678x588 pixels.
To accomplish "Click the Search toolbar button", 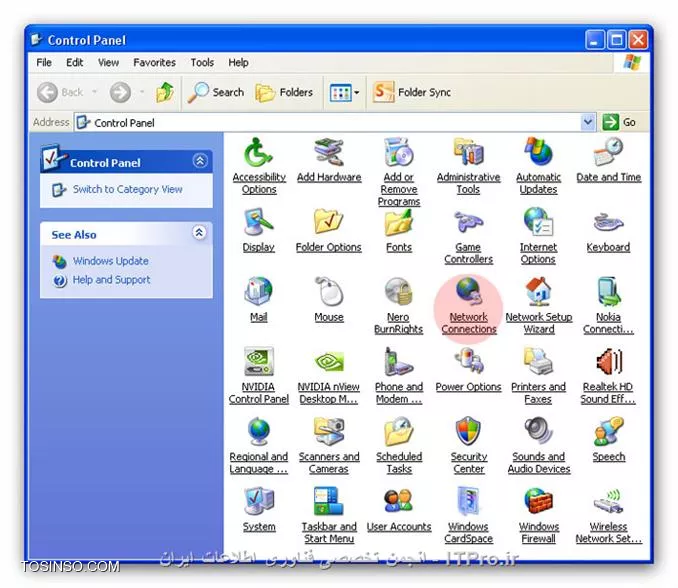I will click(216, 92).
